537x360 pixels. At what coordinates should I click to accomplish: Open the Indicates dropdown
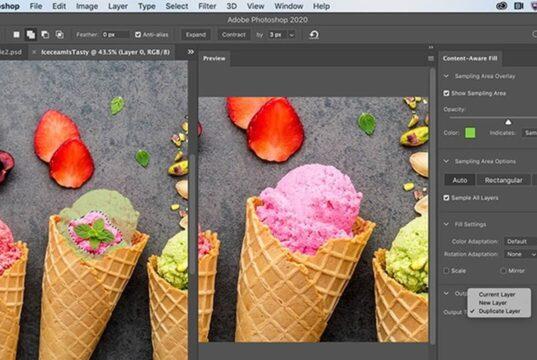pos(529,133)
